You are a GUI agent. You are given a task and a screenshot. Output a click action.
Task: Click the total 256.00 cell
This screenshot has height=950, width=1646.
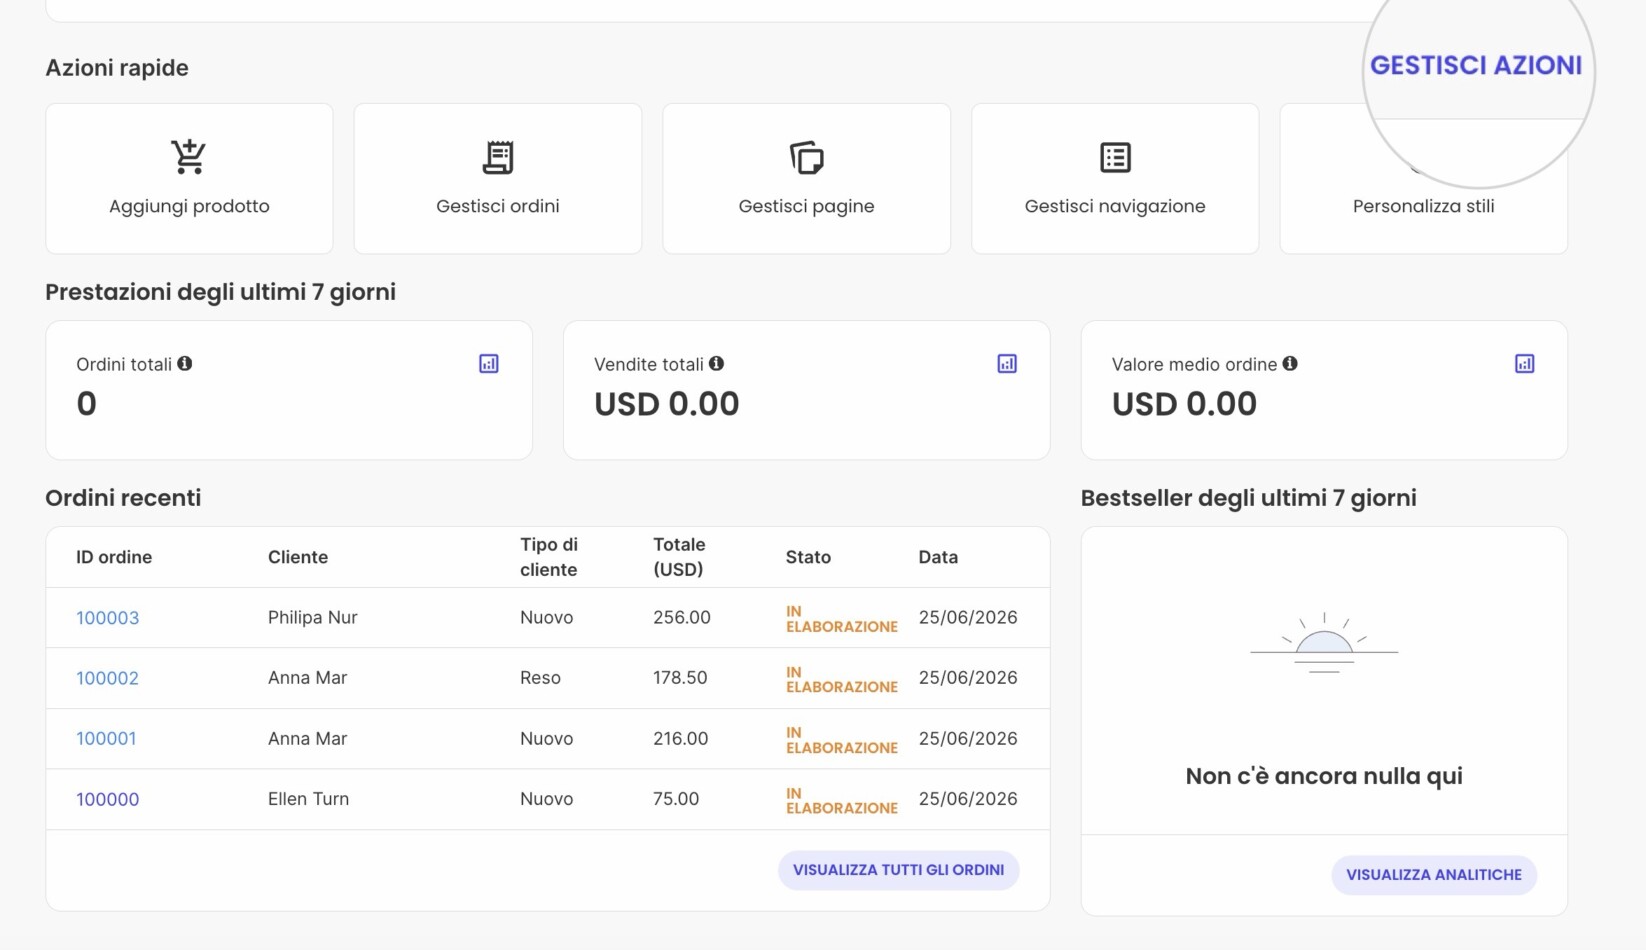[x=682, y=618]
